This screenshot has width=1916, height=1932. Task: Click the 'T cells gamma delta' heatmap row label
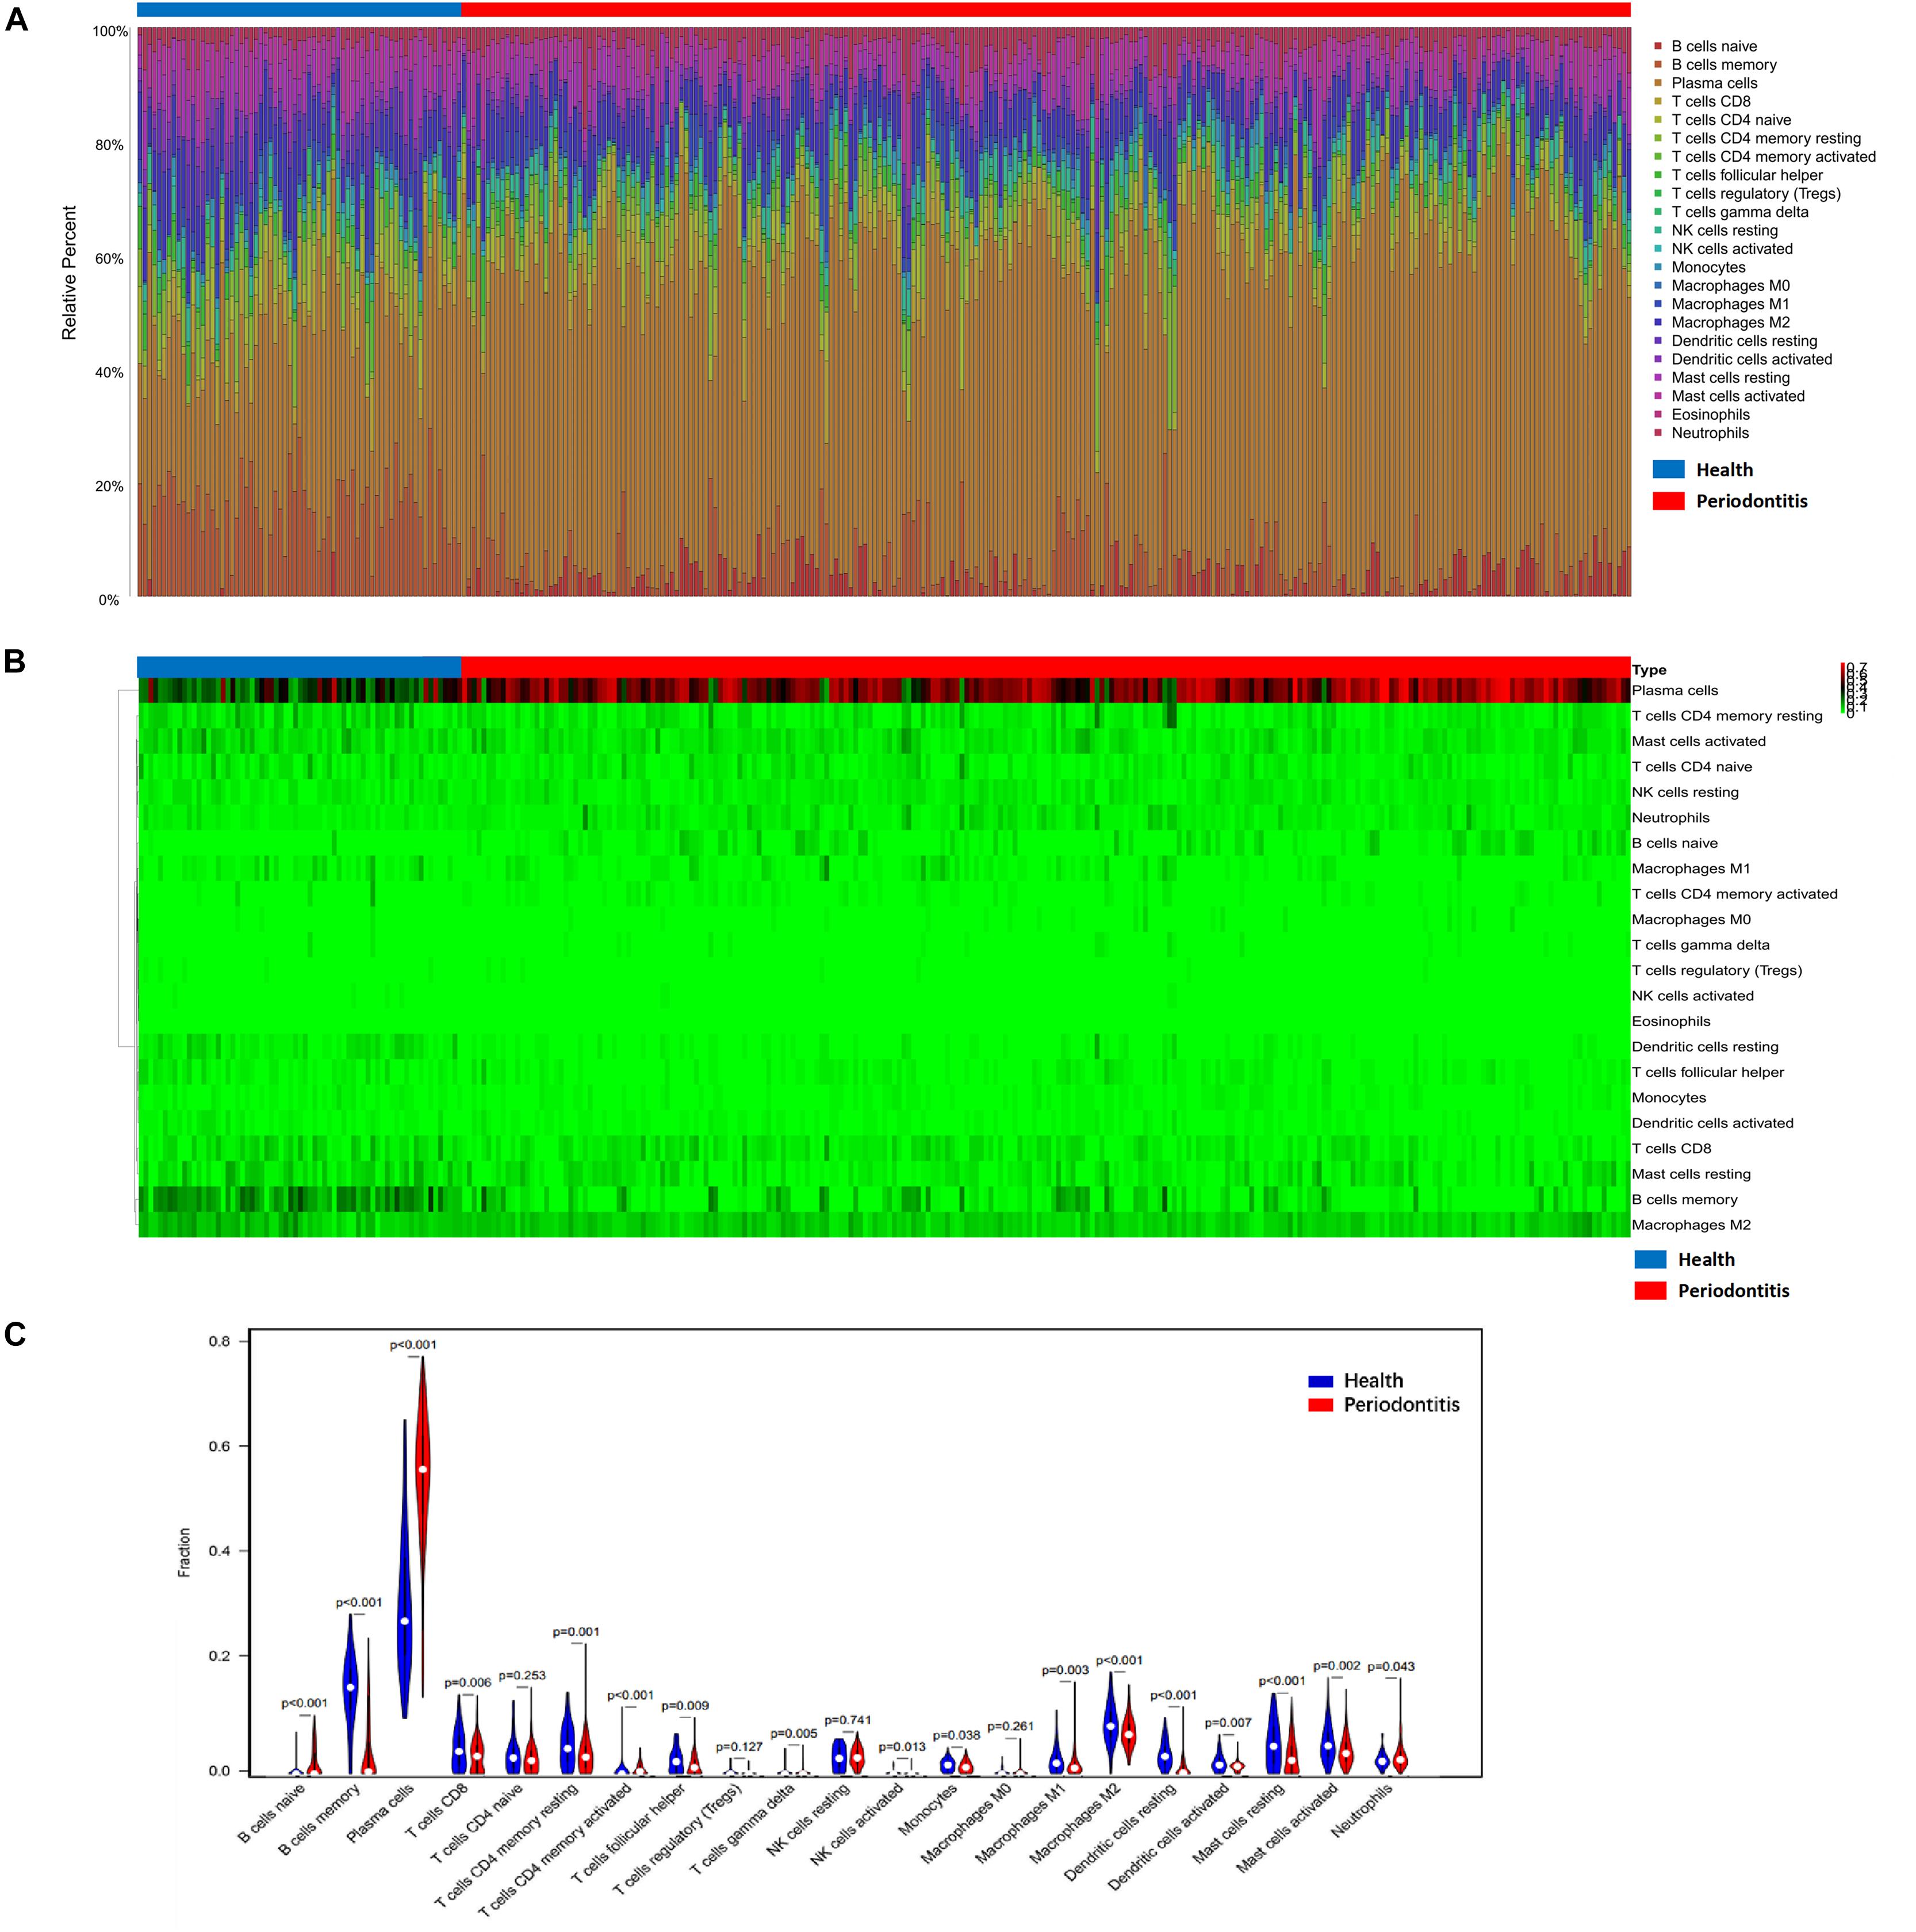click(x=1701, y=945)
